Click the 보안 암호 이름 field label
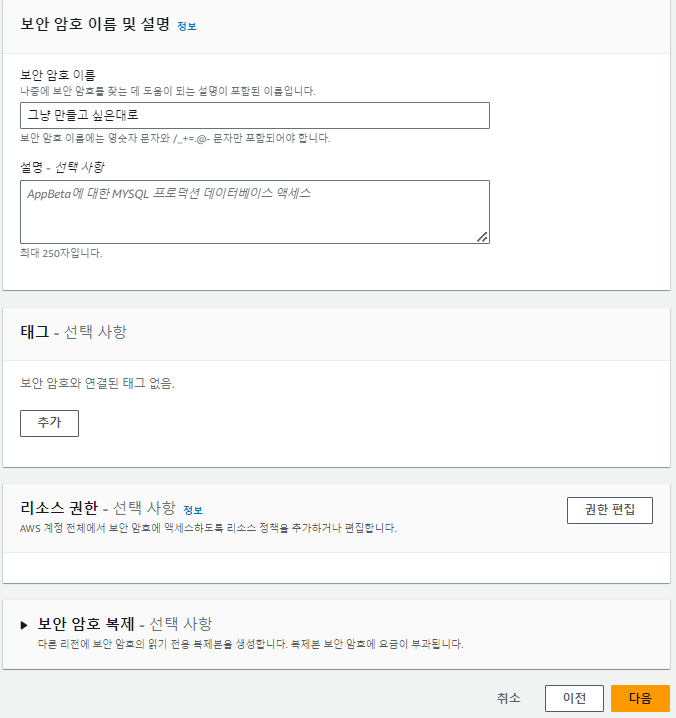 pyautogui.click(x=58, y=75)
